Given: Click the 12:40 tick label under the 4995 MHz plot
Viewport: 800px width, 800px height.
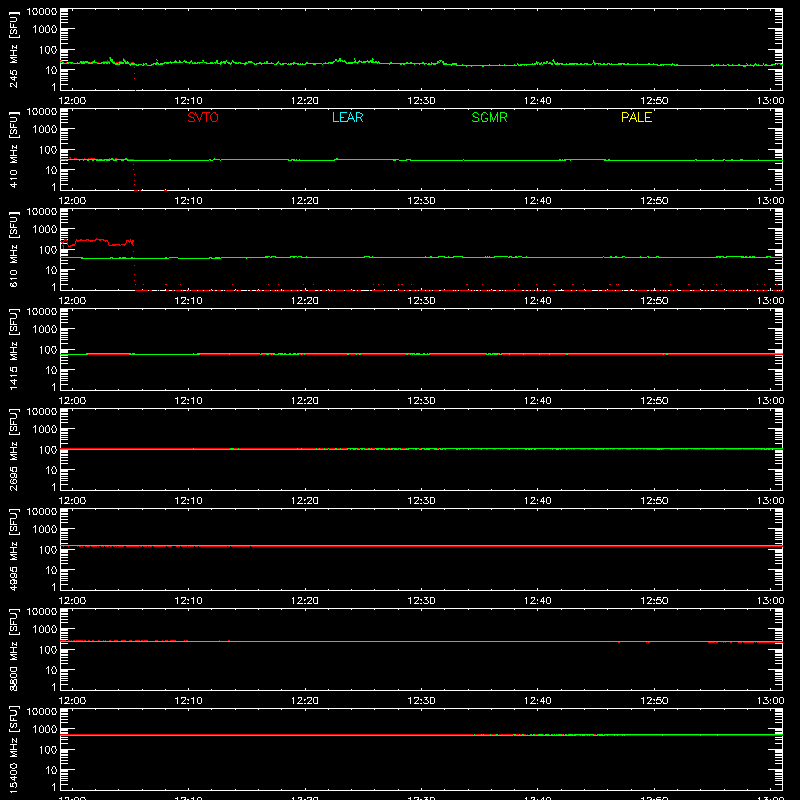Looking at the screenshot, I should pos(537,601).
